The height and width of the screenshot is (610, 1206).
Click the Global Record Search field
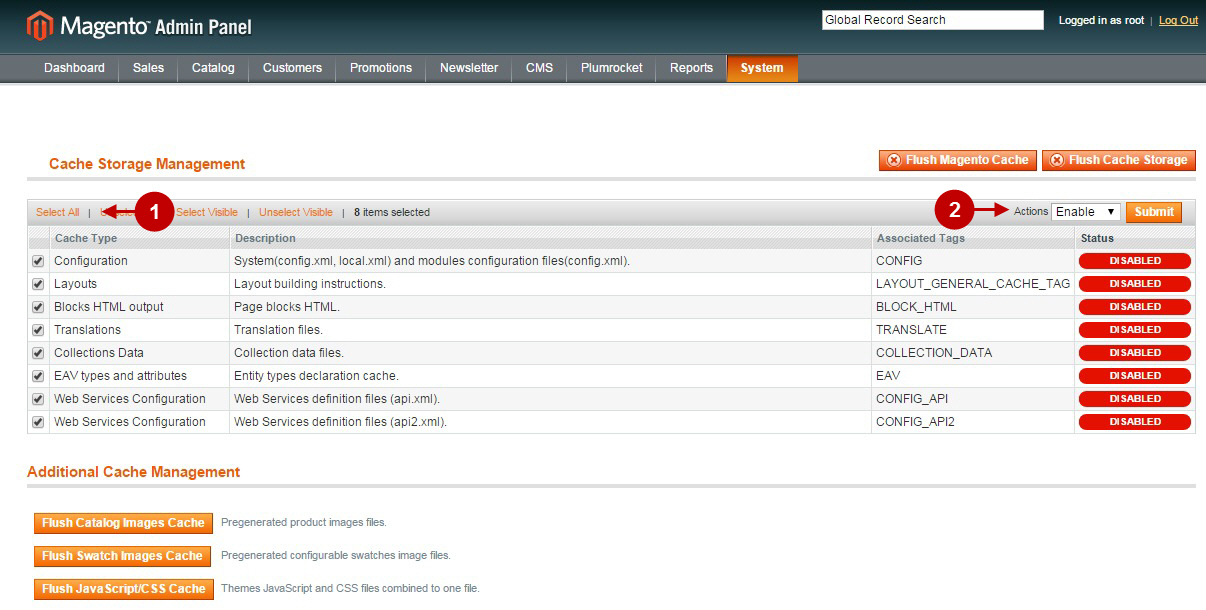[x=932, y=20]
